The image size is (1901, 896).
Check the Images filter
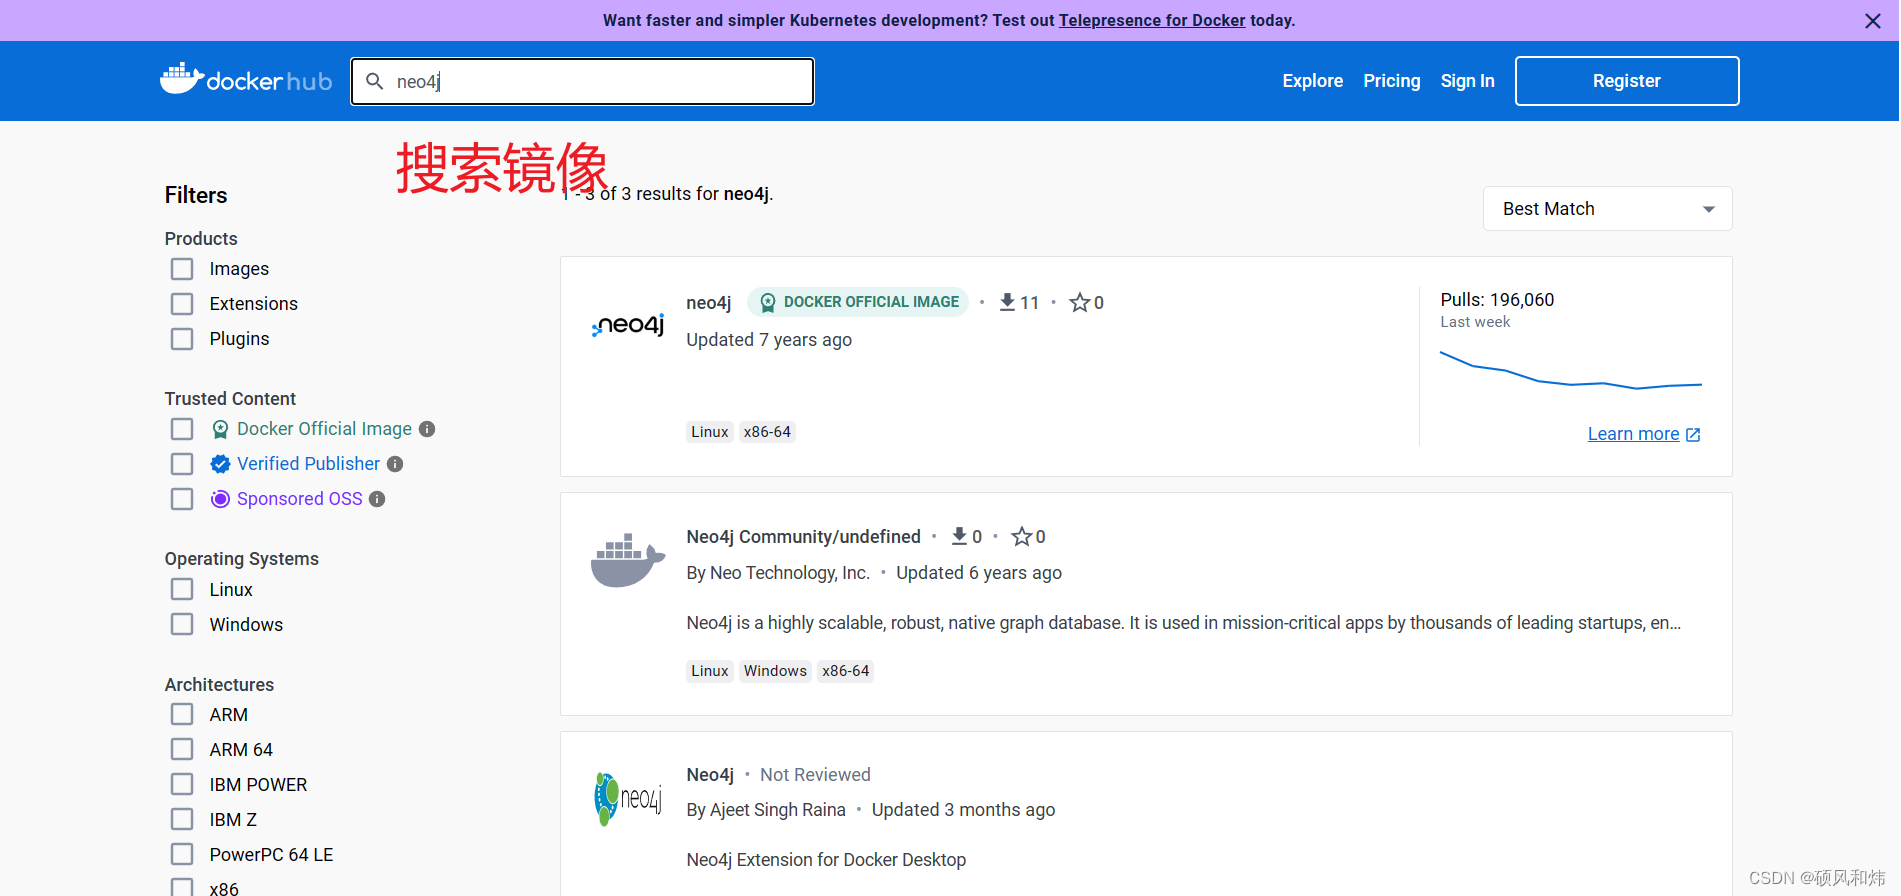coord(182,269)
